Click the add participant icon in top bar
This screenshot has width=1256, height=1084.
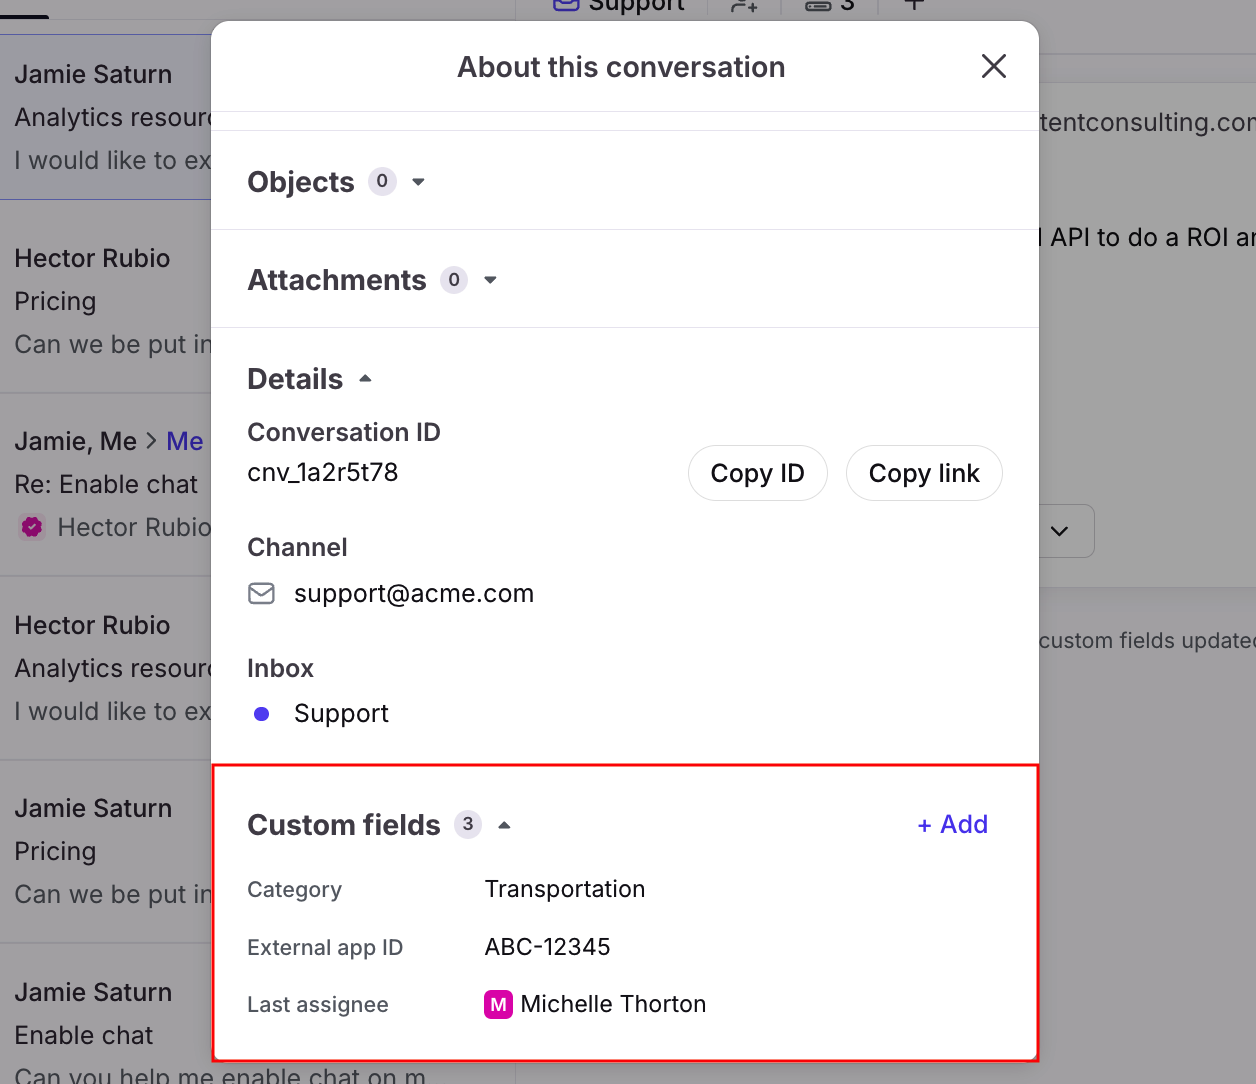(743, 6)
